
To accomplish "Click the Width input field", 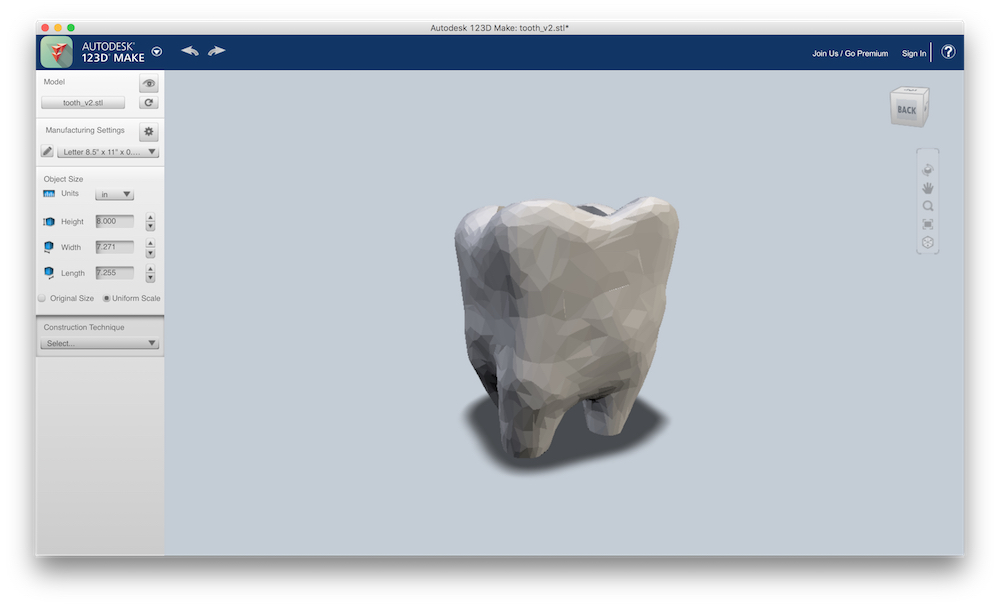I will point(115,247).
